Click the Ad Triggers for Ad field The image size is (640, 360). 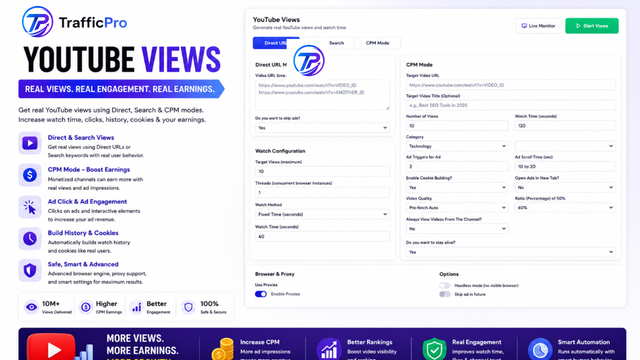pos(457,167)
